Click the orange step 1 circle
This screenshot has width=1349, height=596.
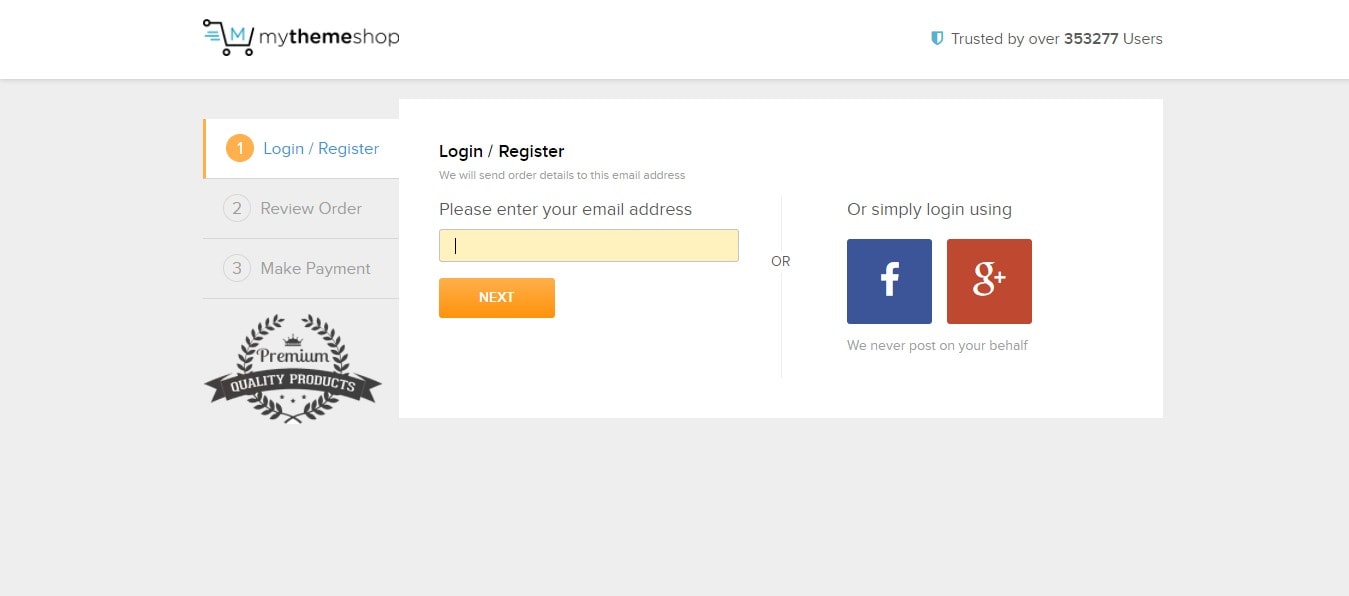[239, 148]
